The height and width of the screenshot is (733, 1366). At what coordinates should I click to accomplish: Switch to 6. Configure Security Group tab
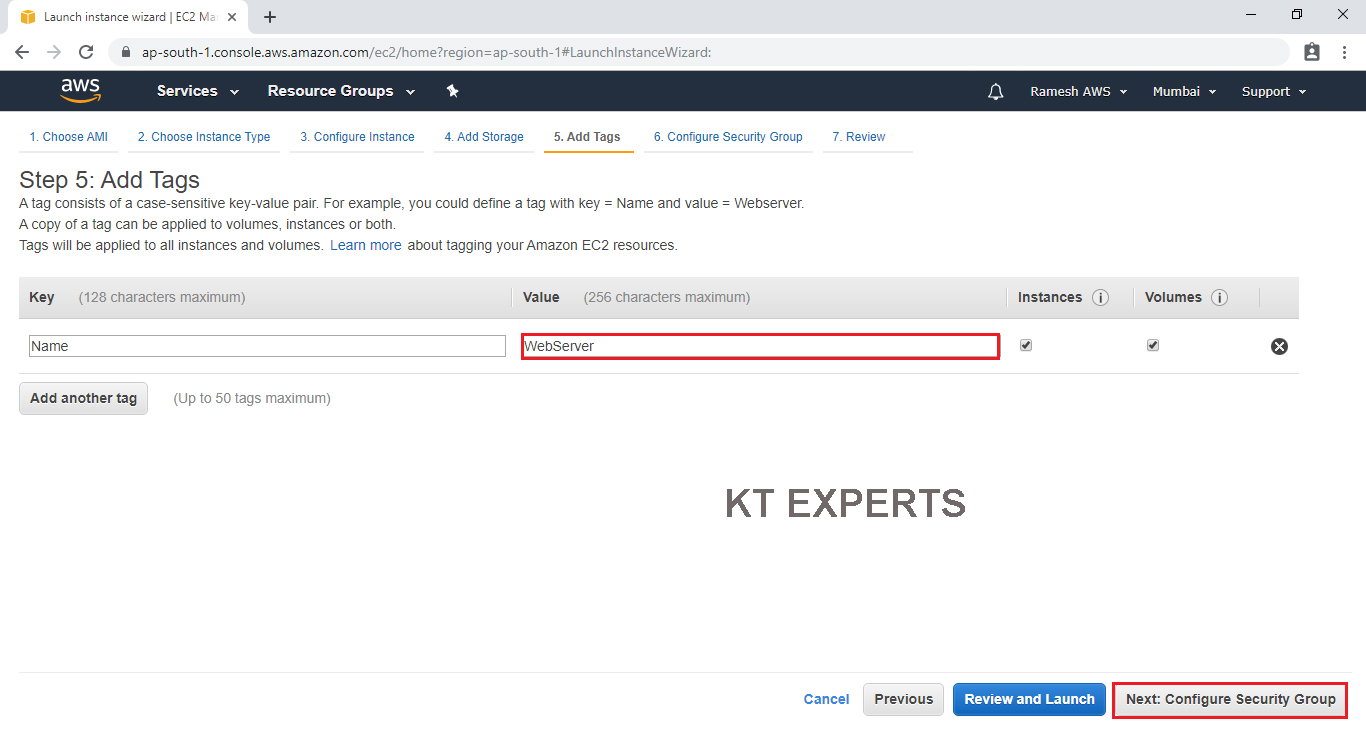coord(728,137)
